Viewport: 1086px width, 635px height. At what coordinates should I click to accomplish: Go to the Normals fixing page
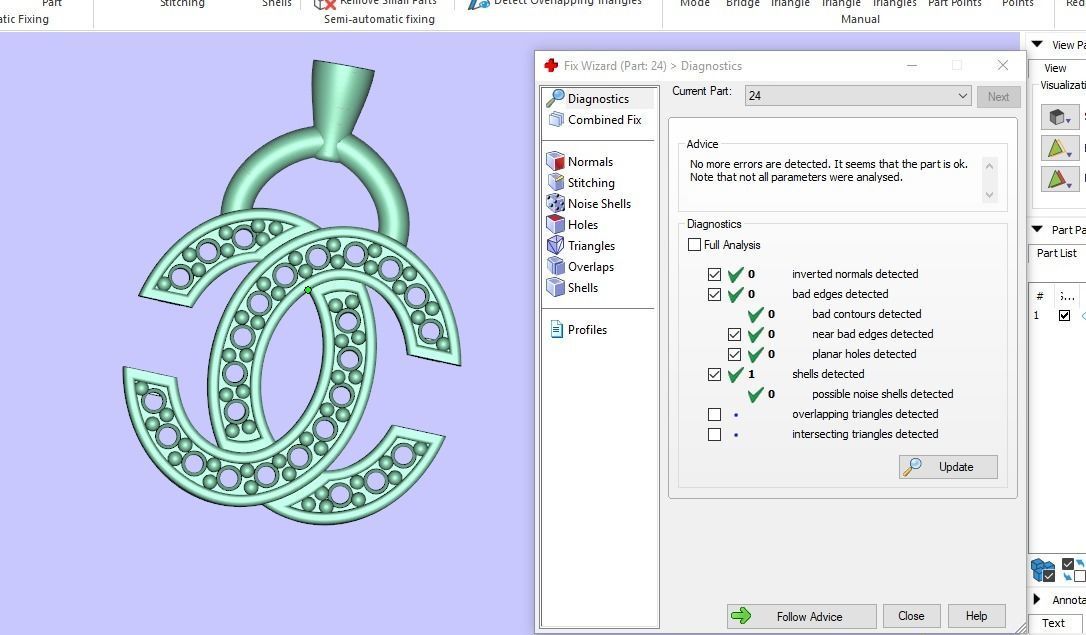click(580, 161)
